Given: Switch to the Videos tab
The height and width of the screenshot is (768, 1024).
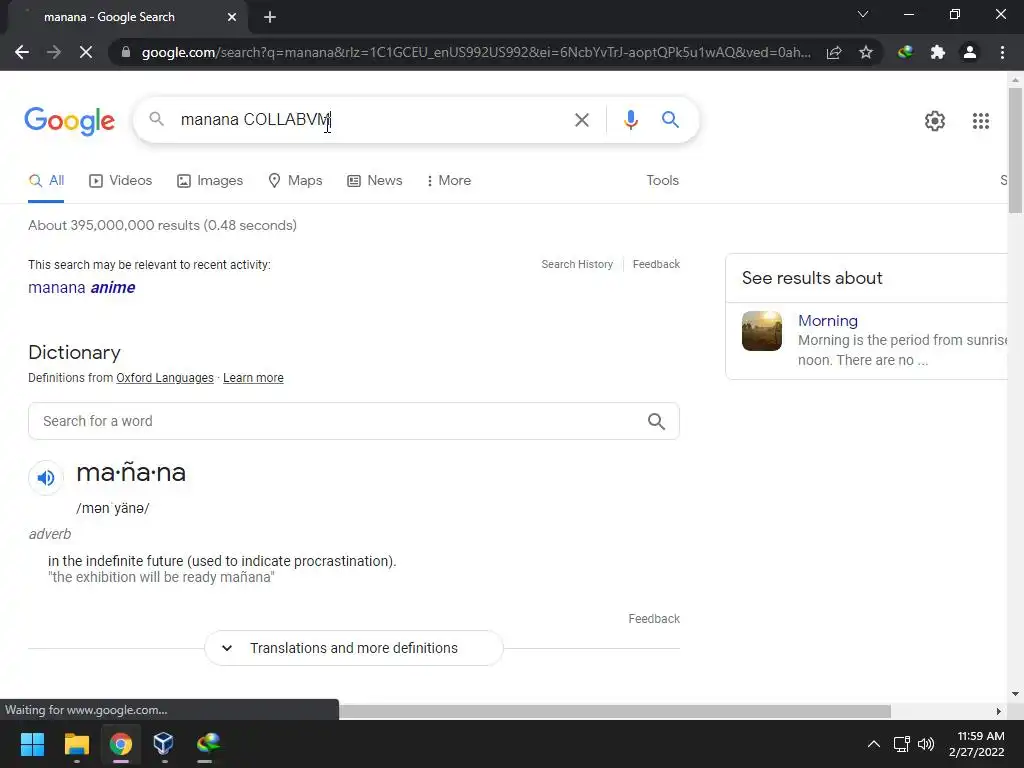Looking at the screenshot, I should click(x=121, y=181).
